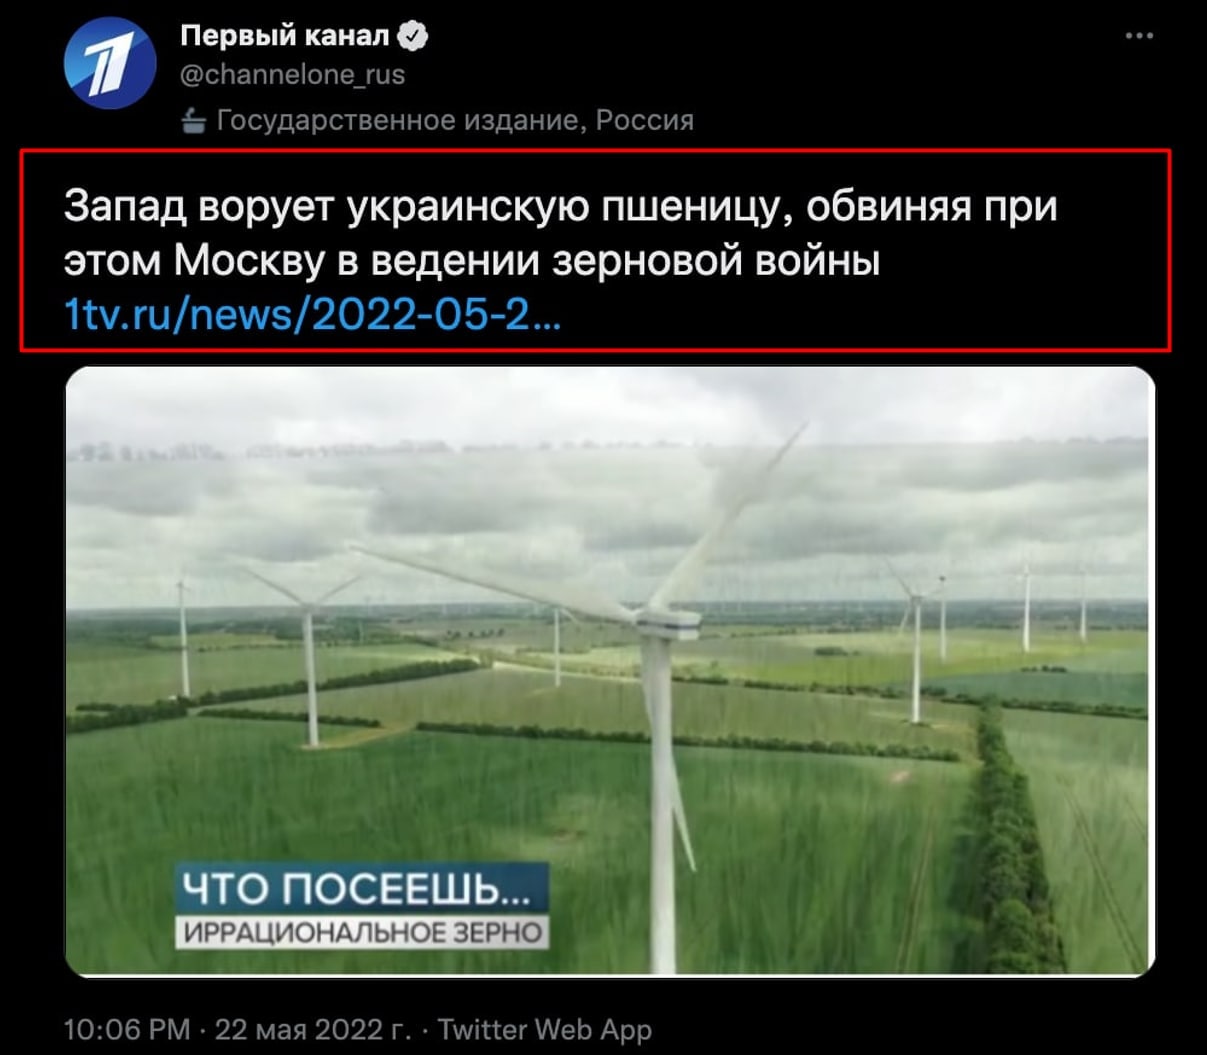Visit the @channelone_rus handle
The height and width of the screenshot is (1055, 1207).
[292, 75]
